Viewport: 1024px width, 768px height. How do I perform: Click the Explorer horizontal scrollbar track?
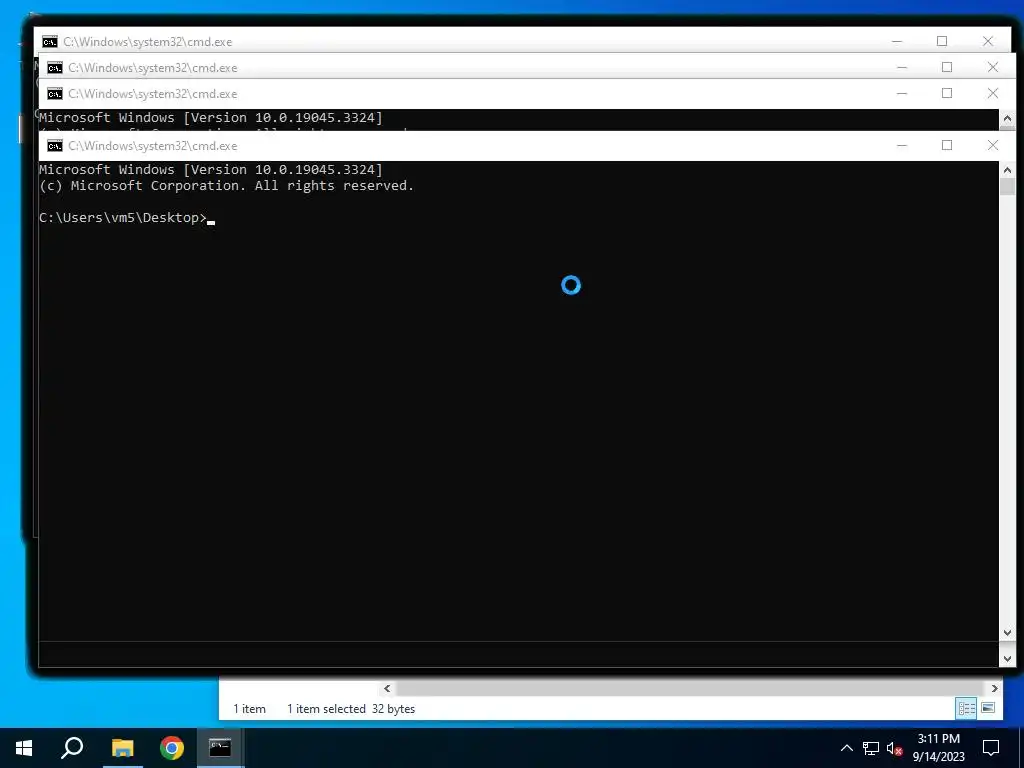[x=690, y=688]
